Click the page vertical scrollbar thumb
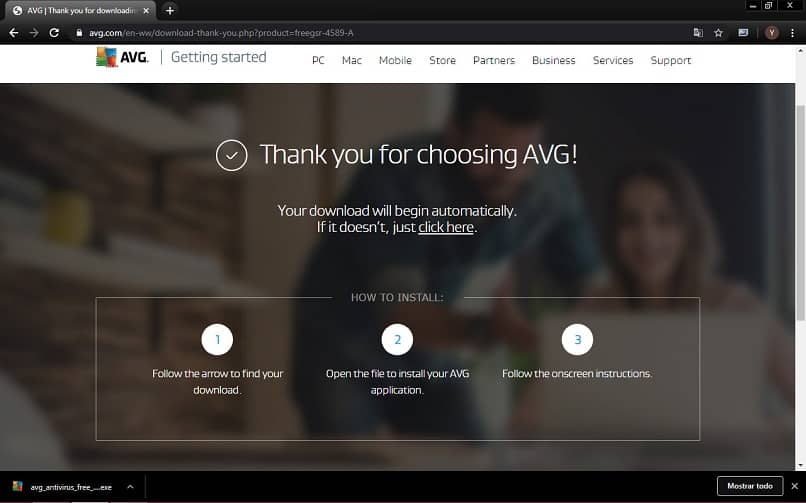This screenshot has width=806, height=503. tap(800, 213)
